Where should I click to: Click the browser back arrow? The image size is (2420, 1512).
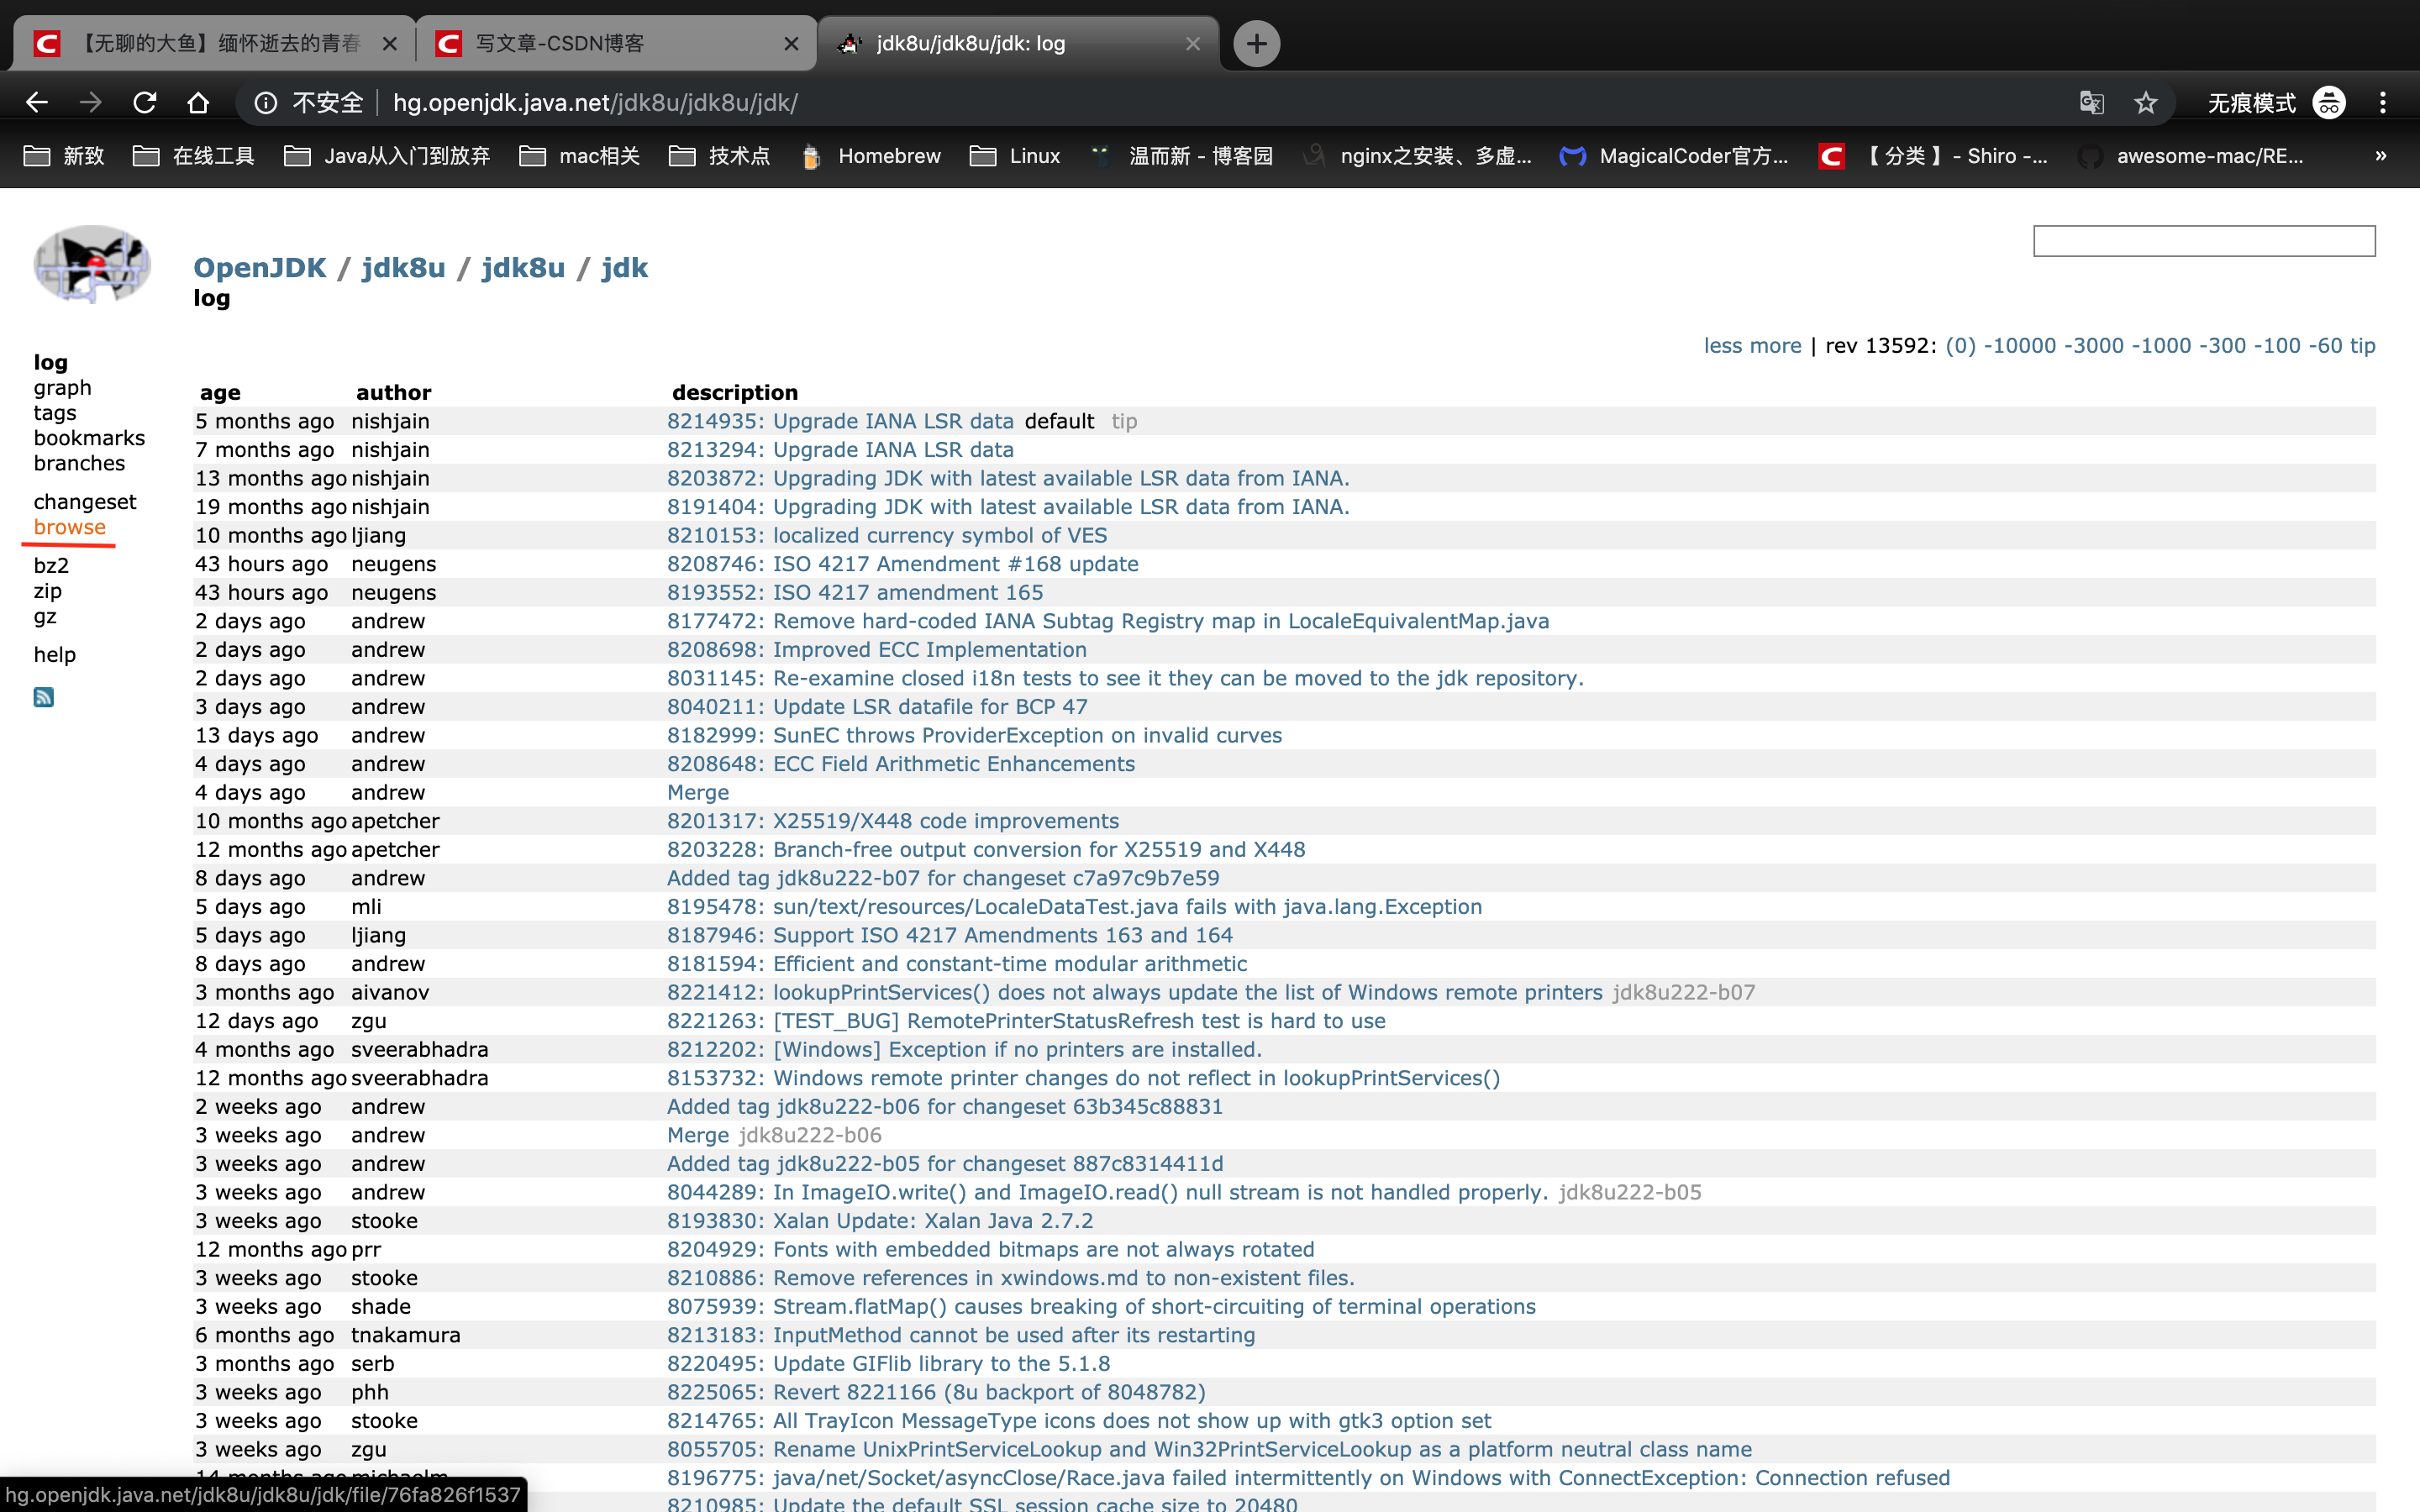pos(37,102)
